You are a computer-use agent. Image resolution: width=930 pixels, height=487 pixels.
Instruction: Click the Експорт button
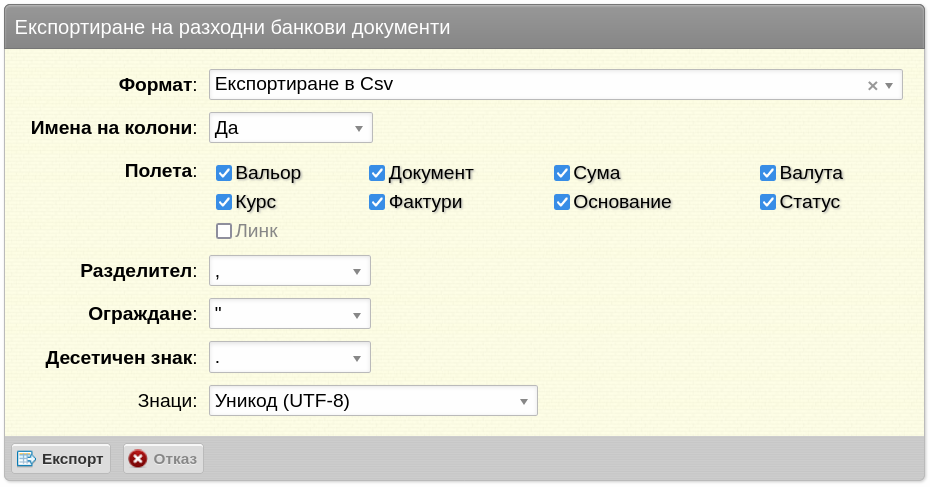[61, 459]
